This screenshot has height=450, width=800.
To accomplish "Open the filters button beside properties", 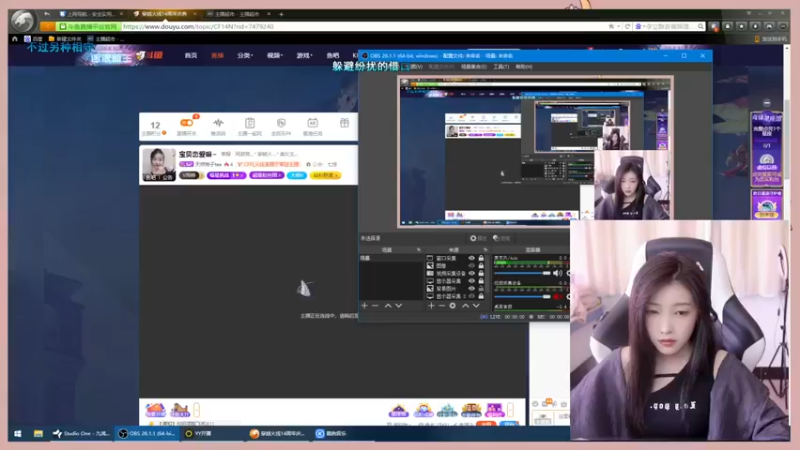I will (502, 238).
